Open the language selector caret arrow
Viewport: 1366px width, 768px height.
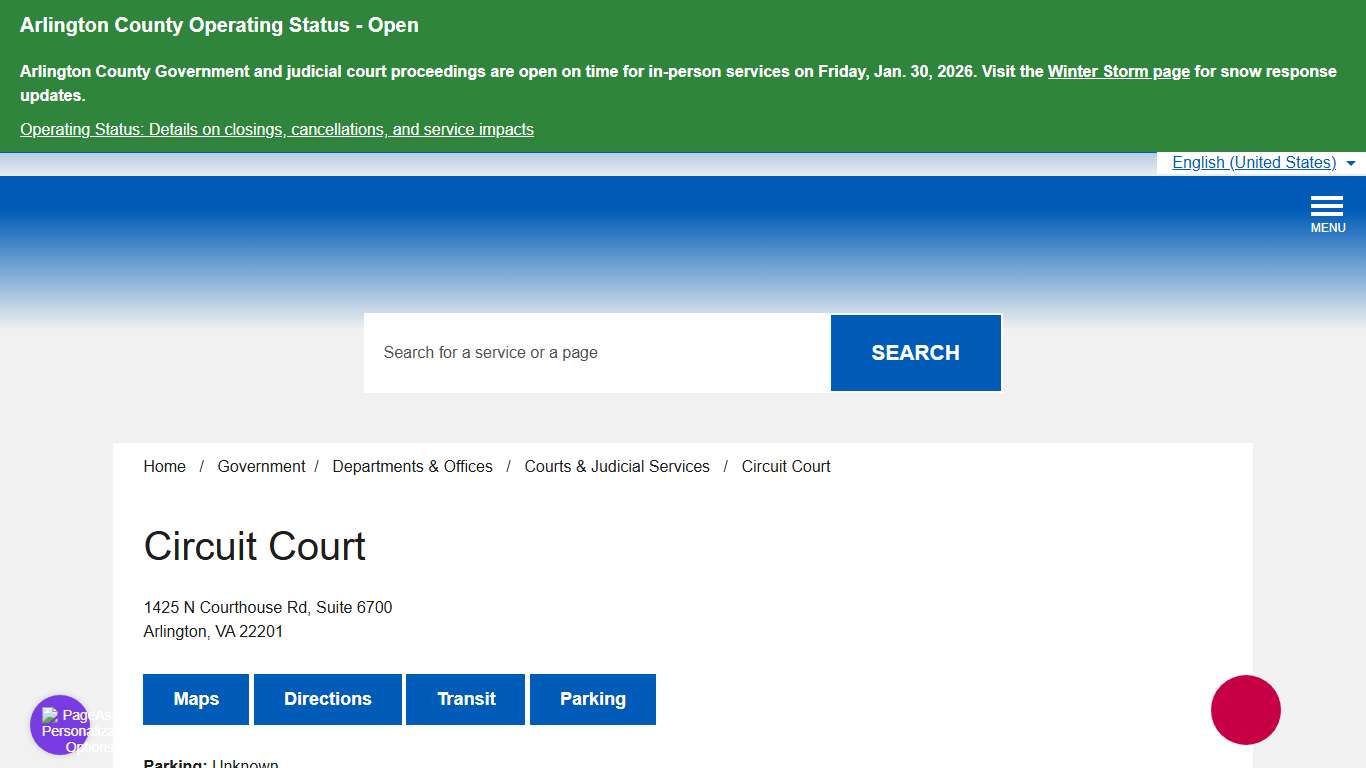(1351, 162)
